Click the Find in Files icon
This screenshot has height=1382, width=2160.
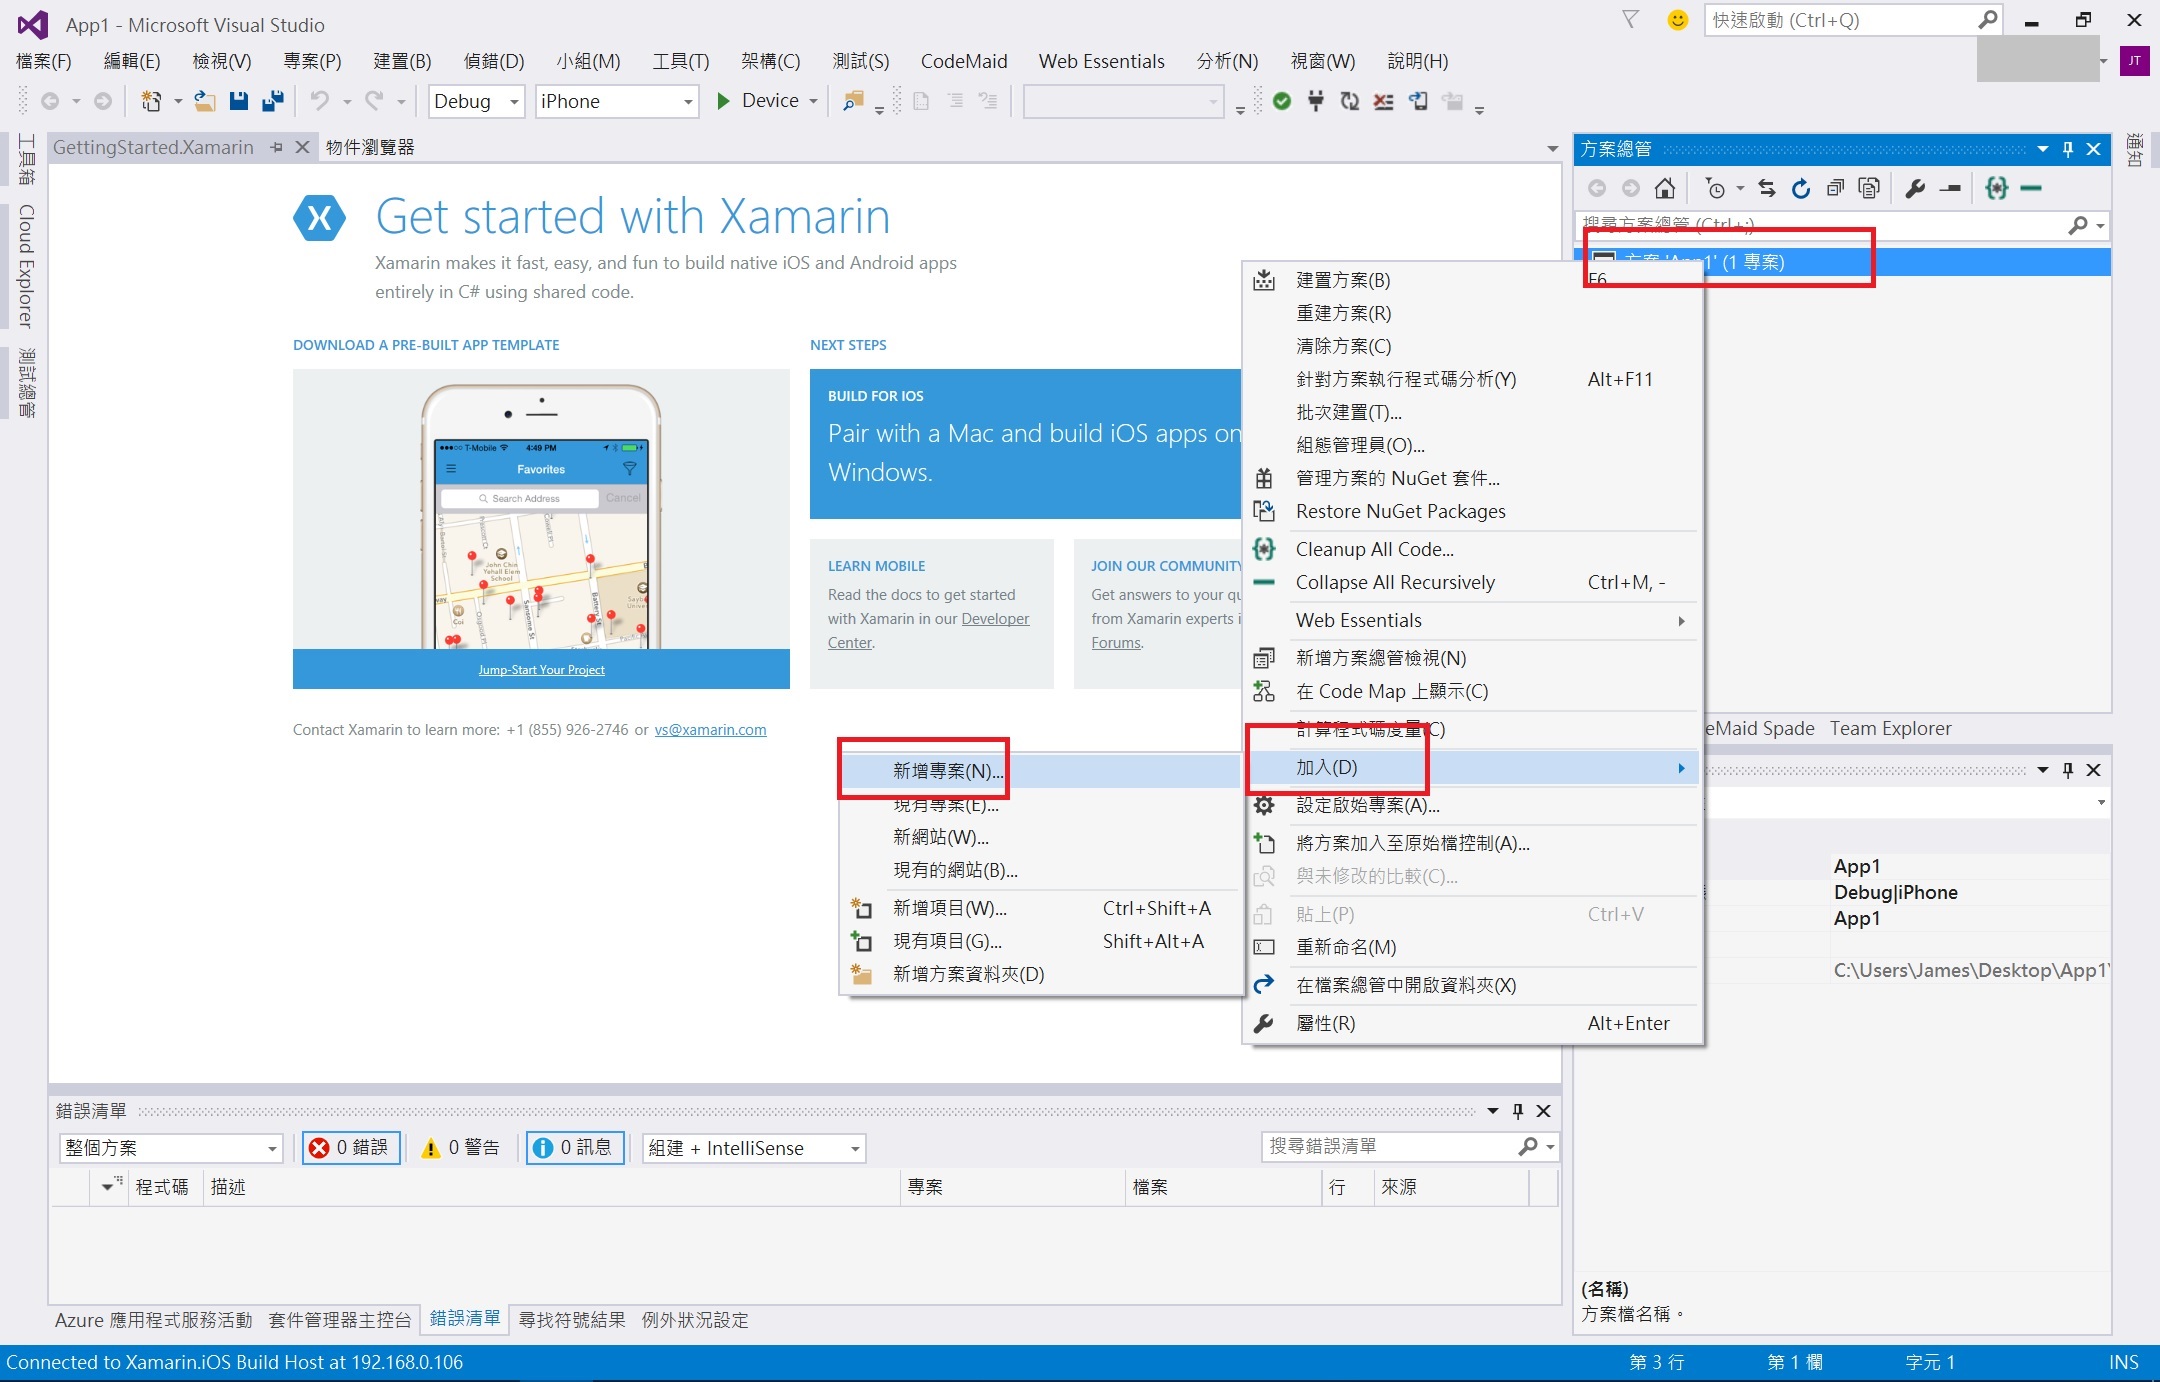pyautogui.click(x=853, y=101)
